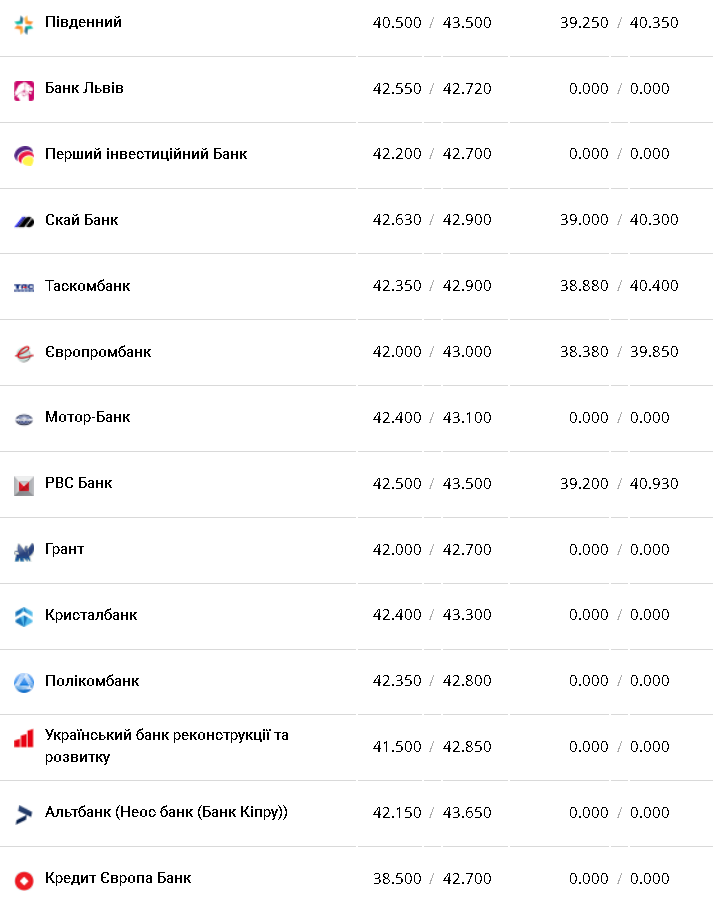The image size is (713, 900).
Task: Click РВС Банк rate 40.930
Action: point(654,484)
